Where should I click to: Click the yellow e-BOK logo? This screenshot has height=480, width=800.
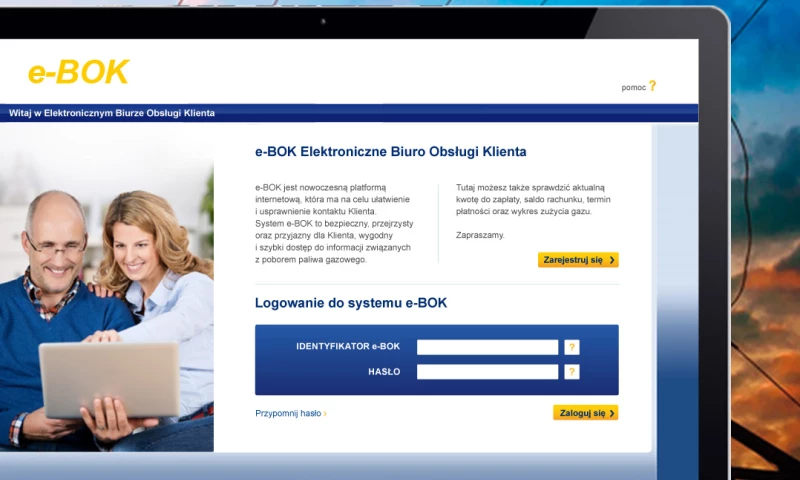[78, 72]
